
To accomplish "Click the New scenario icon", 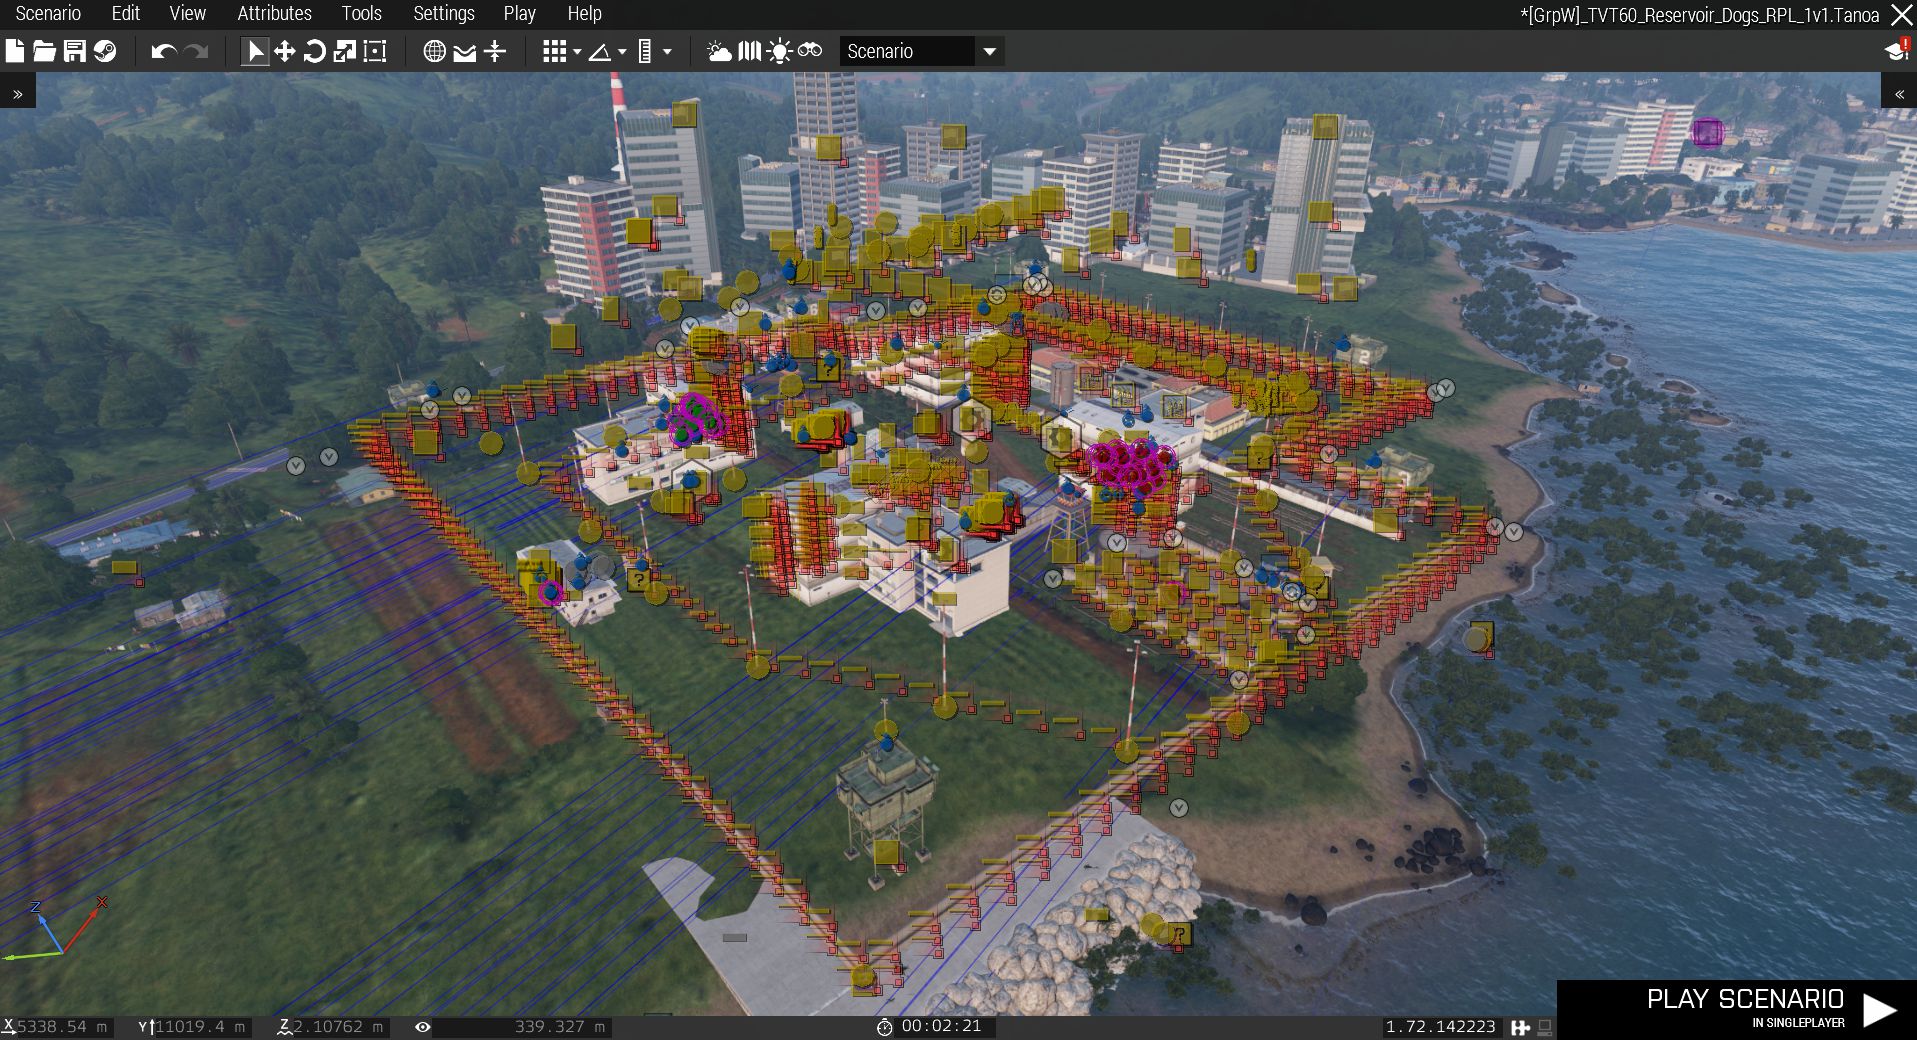I will (15, 51).
